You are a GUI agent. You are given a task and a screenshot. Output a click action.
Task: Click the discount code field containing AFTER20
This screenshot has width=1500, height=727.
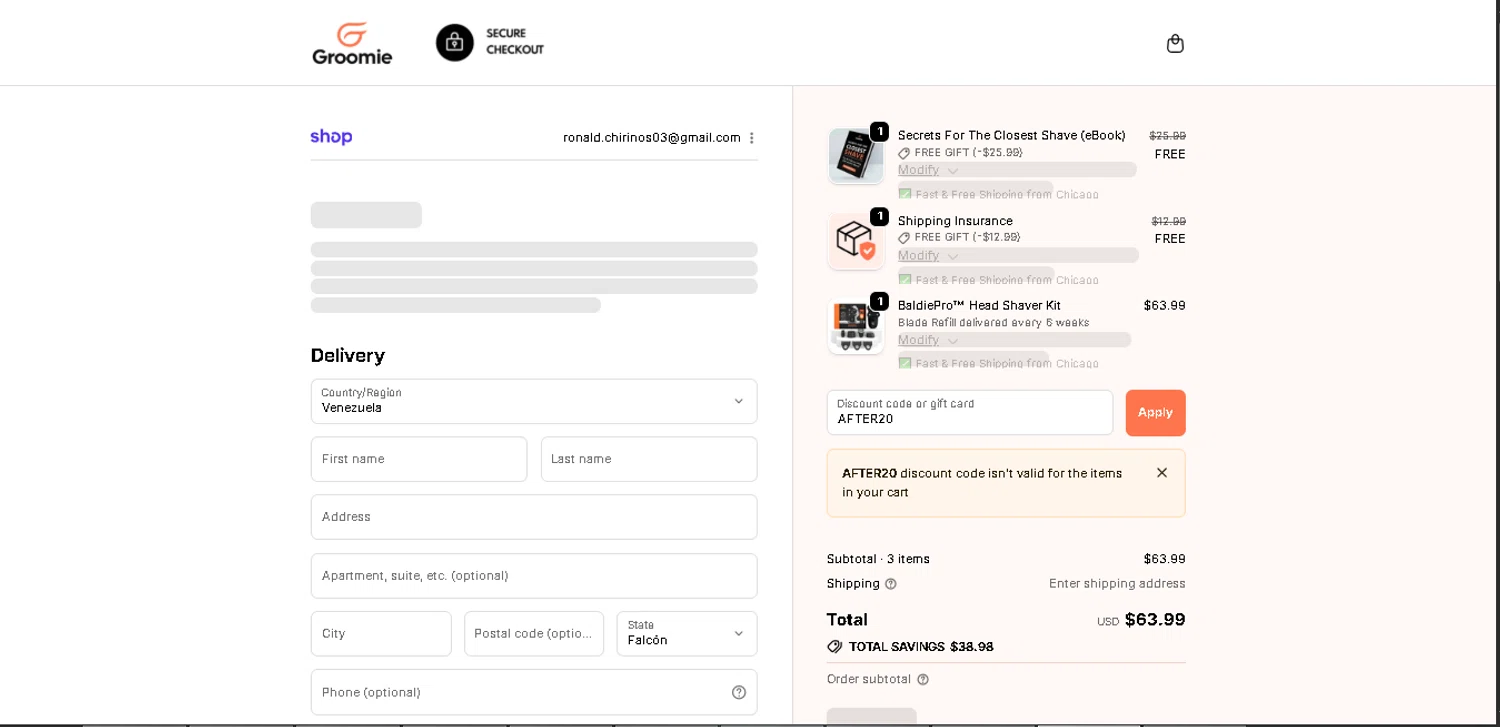point(970,413)
